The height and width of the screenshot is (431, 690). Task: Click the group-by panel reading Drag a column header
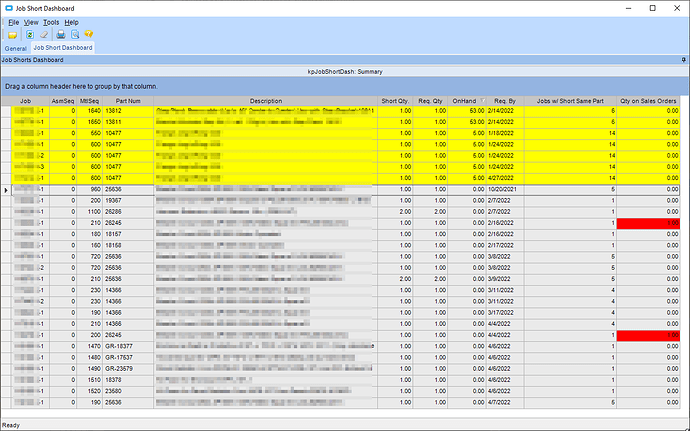(x=345, y=86)
